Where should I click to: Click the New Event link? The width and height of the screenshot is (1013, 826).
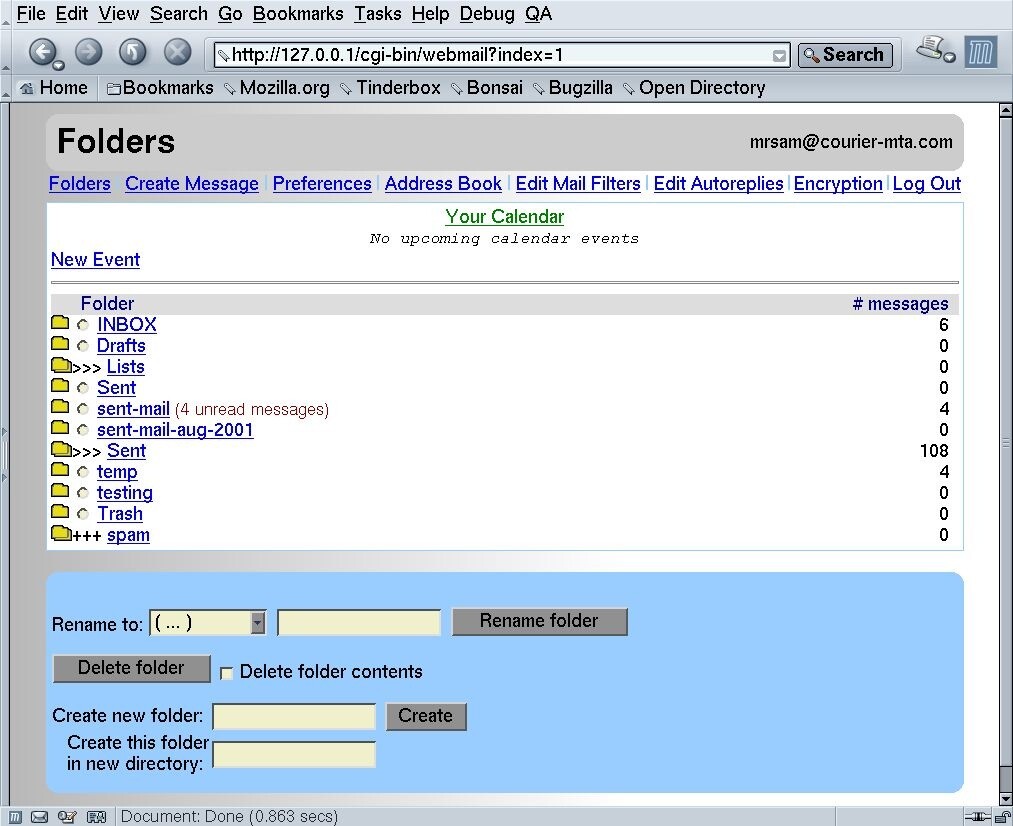click(95, 259)
